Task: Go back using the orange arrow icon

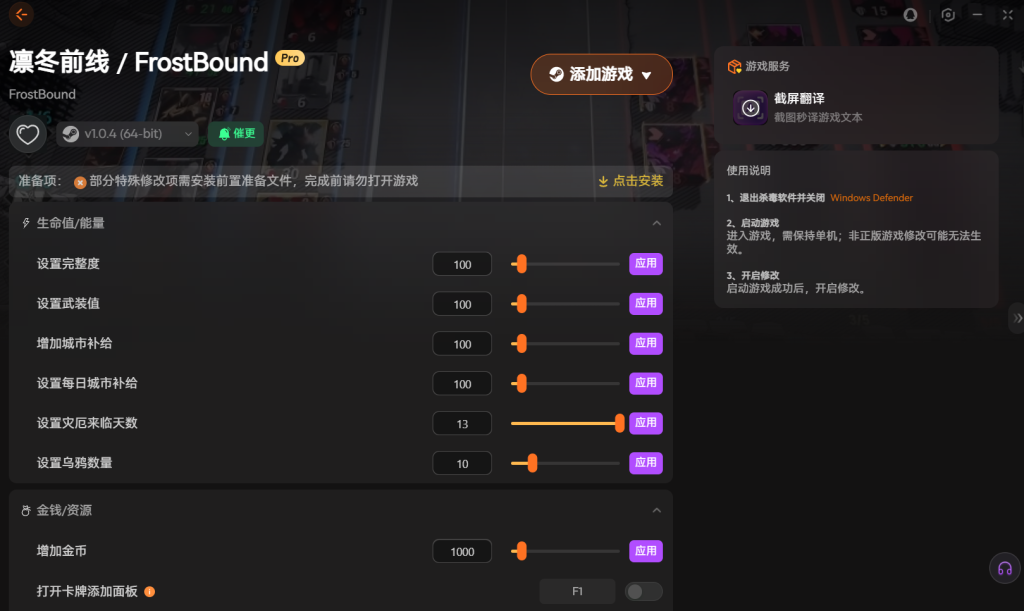Action: pos(21,14)
